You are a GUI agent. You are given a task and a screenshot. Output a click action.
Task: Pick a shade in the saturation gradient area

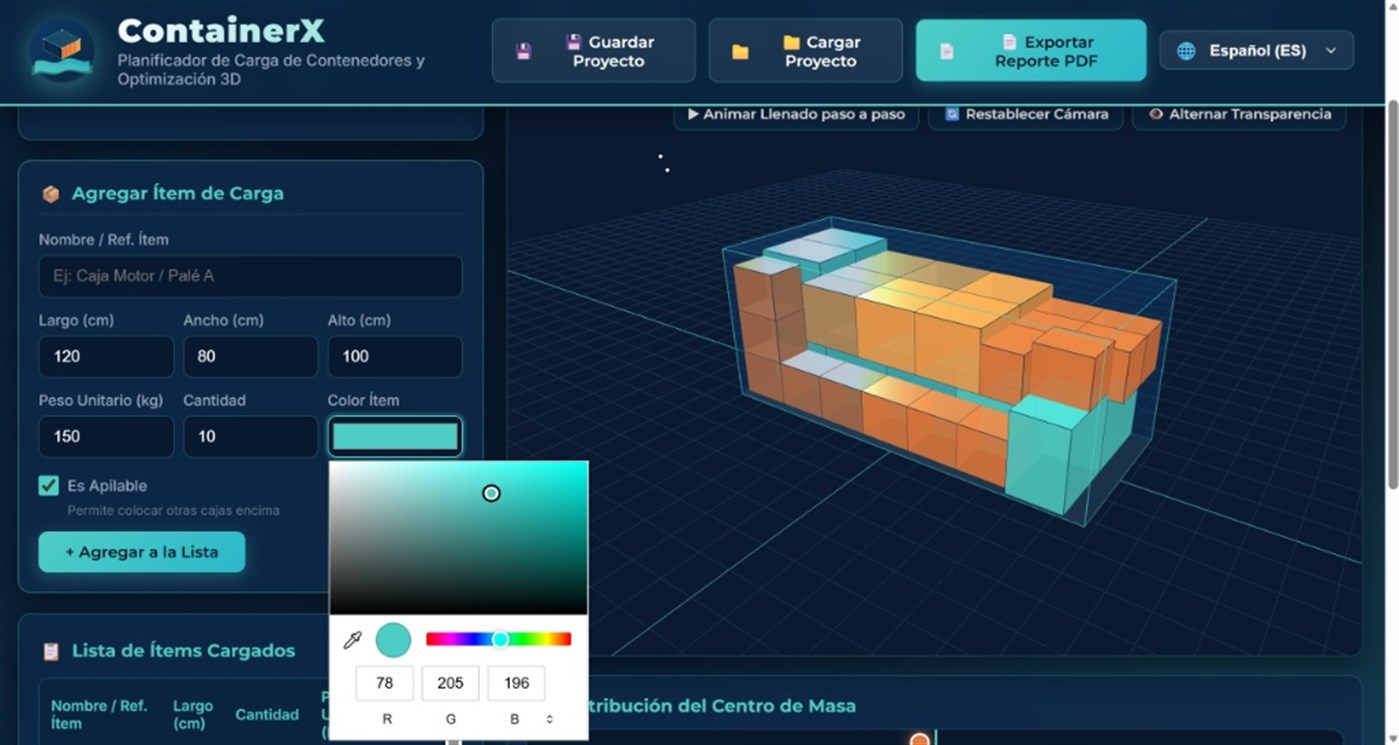click(459, 537)
